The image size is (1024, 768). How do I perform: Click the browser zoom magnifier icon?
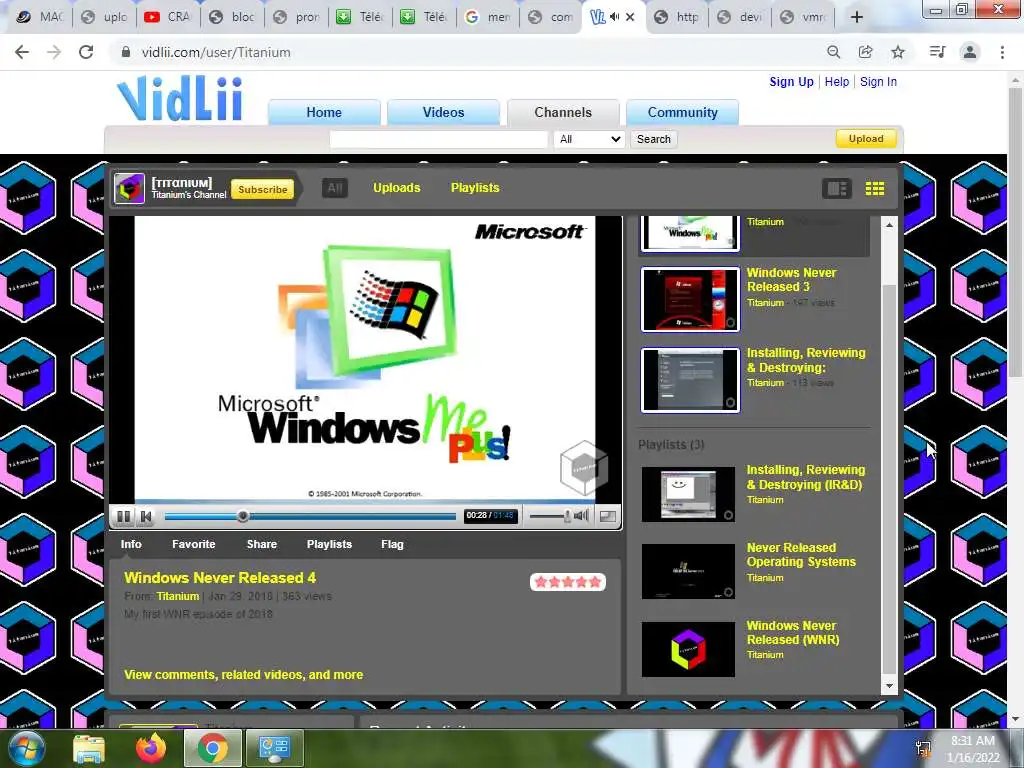pyautogui.click(x=833, y=52)
